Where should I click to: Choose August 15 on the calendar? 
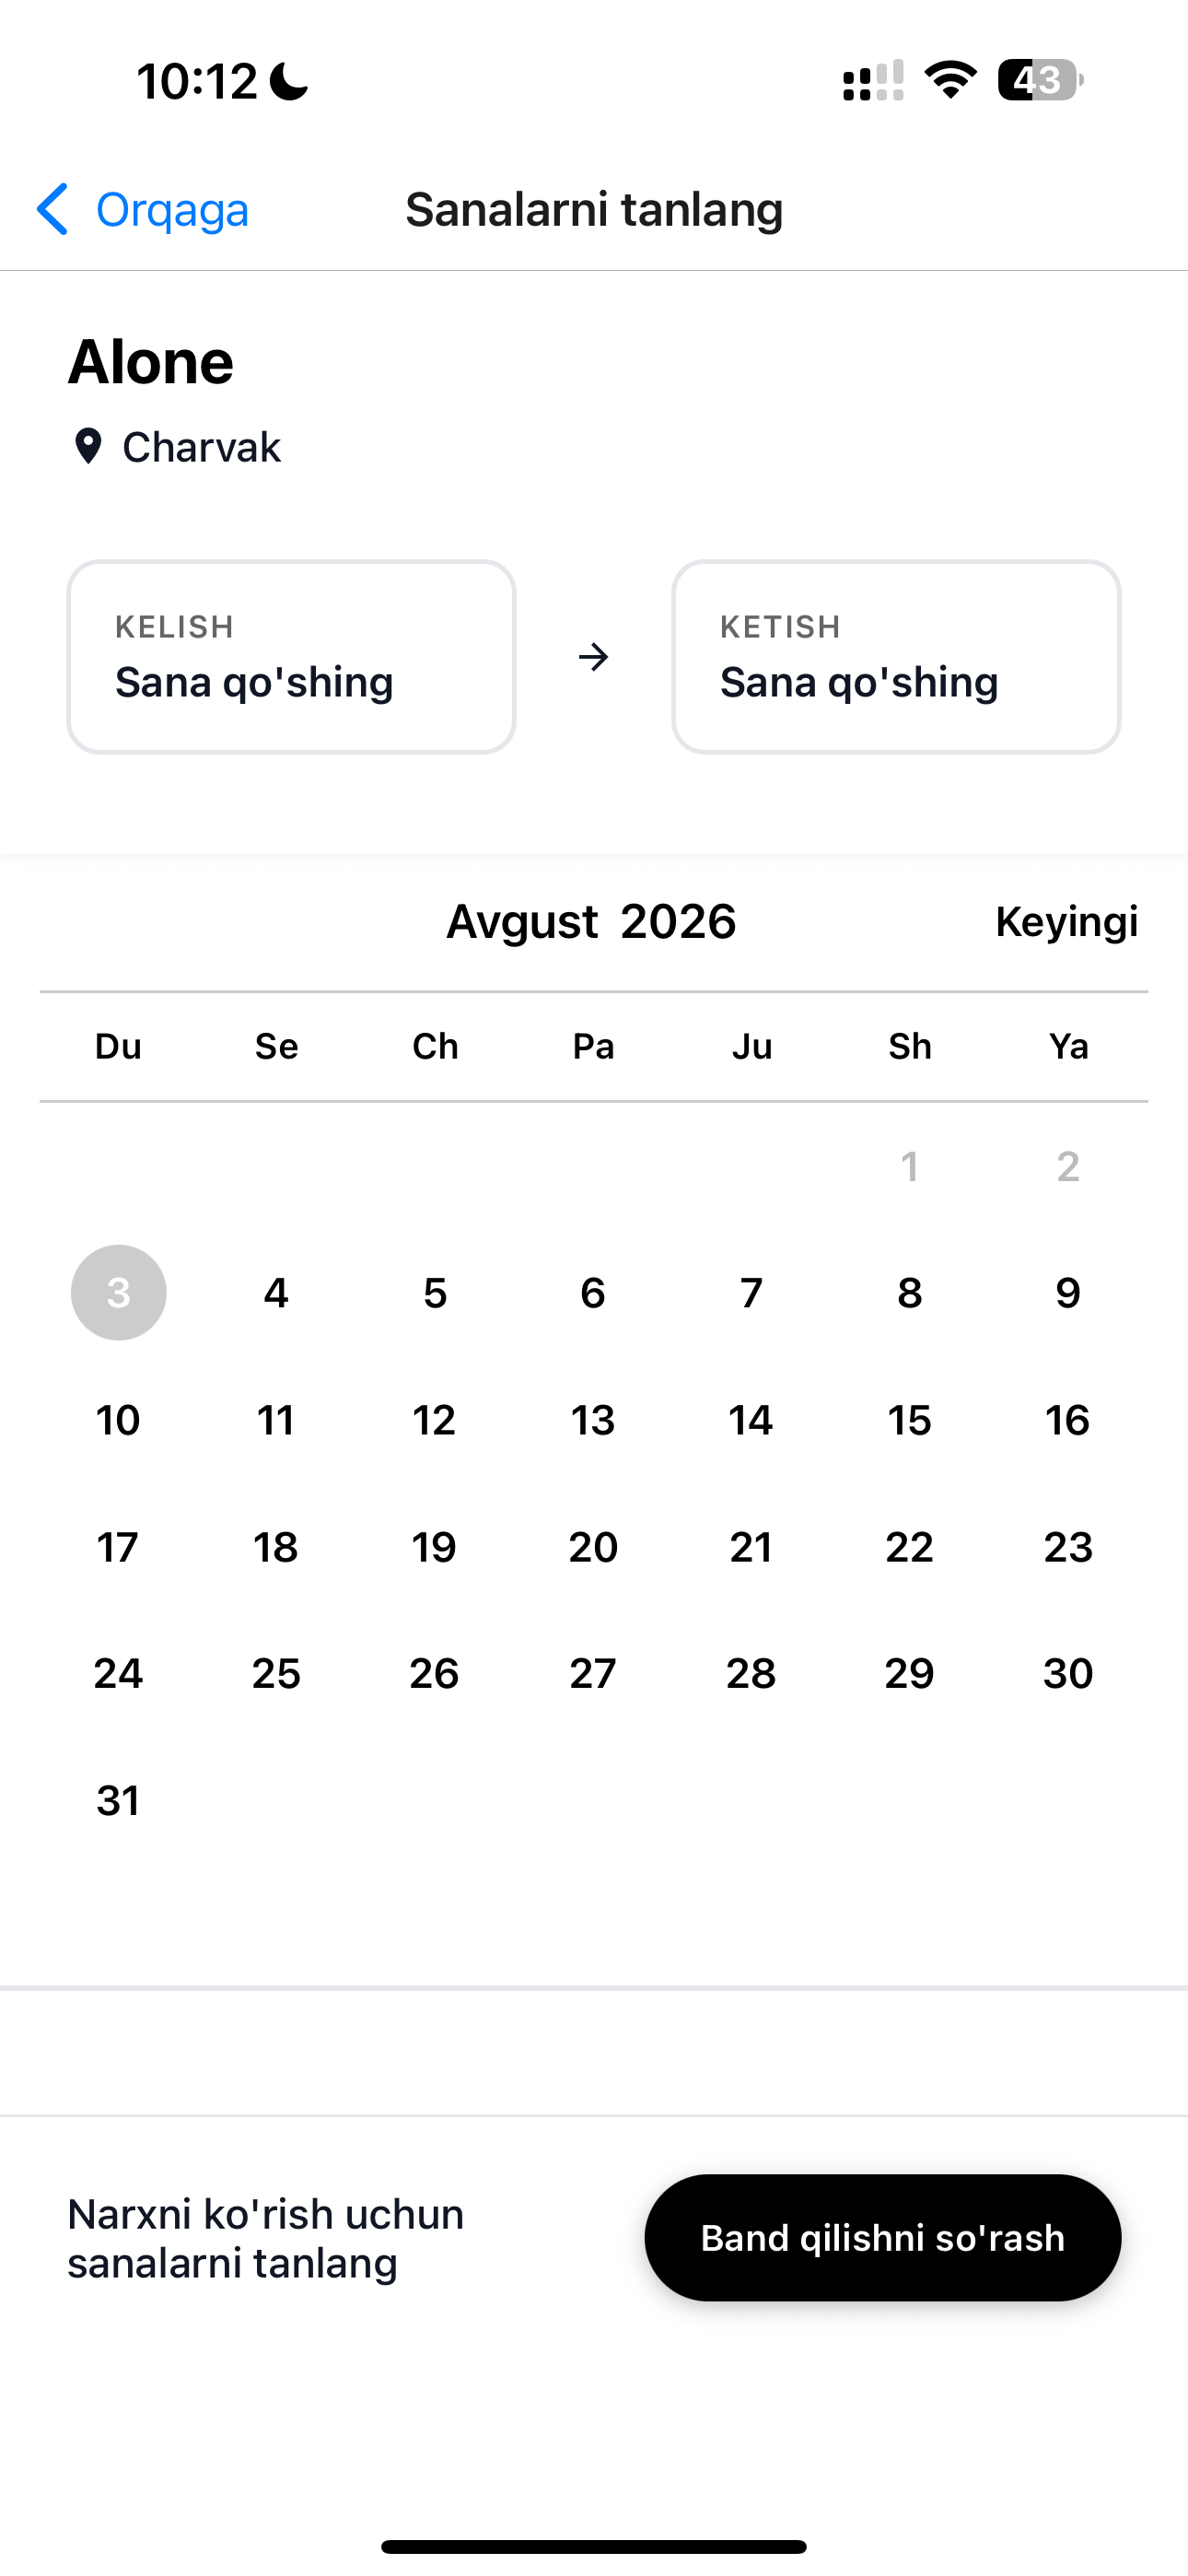(909, 1420)
